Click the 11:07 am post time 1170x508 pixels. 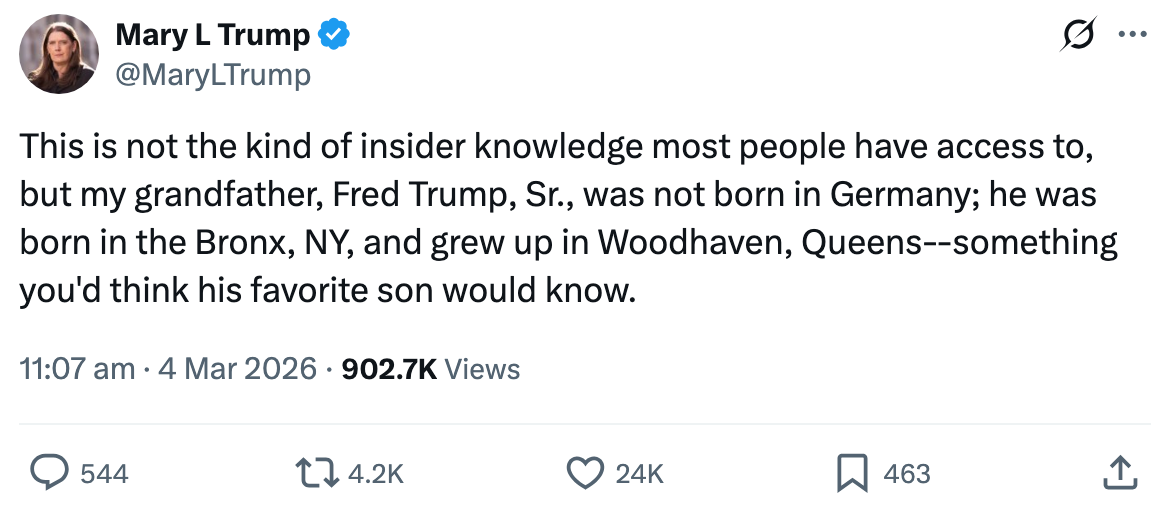(x=77, y=369)
